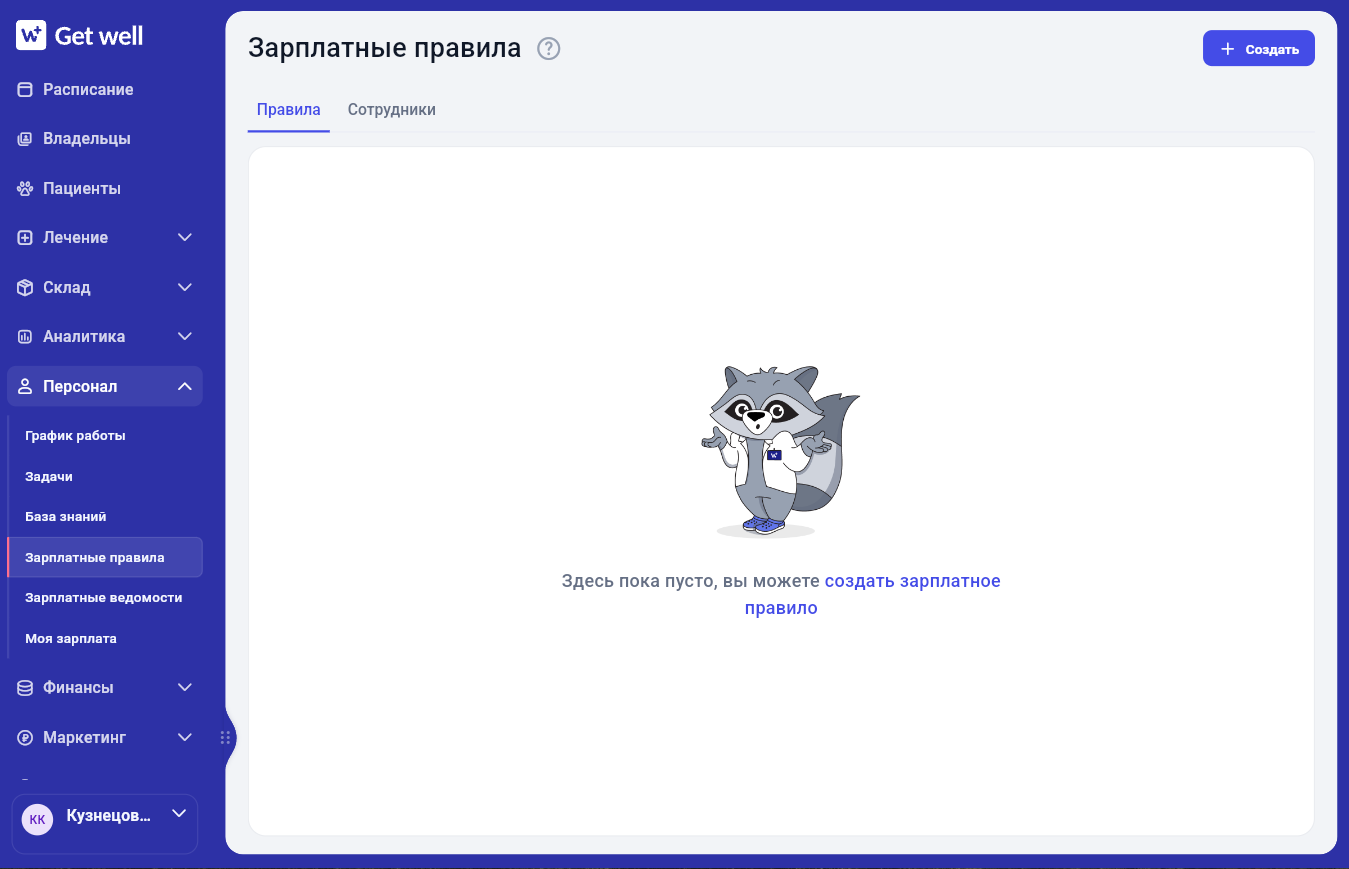The height and width of the screenshot is (869, 1349).
Task: Click the raccoon mascot illustration
Action: (780, 451)
